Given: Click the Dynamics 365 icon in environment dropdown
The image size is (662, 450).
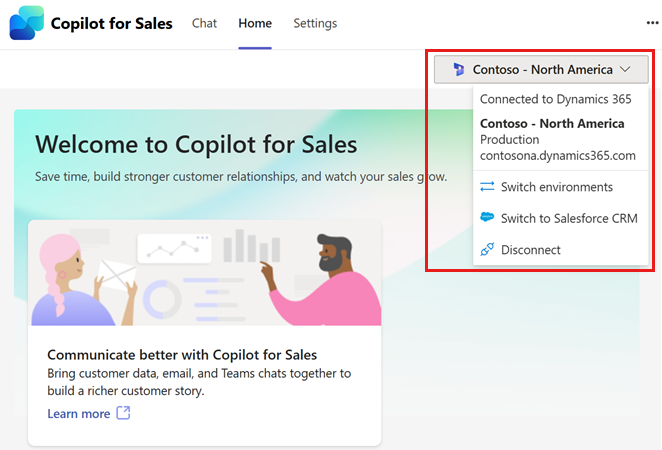Looking at the screenshot, I should click(x=459, y=69).
